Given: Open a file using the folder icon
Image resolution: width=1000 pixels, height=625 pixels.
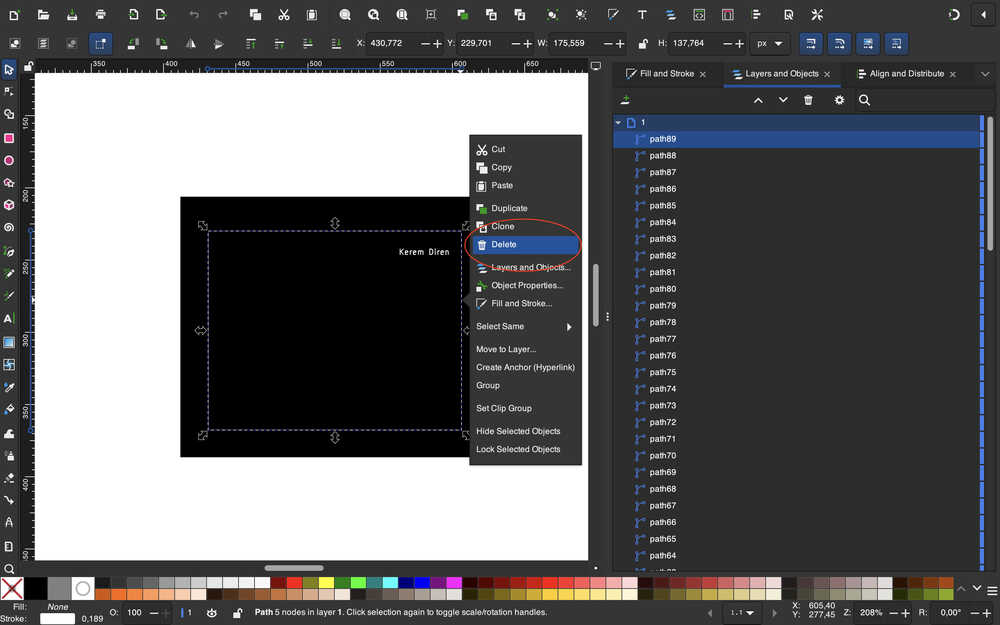Looking at the screenshot, I should tap(43, 15).
